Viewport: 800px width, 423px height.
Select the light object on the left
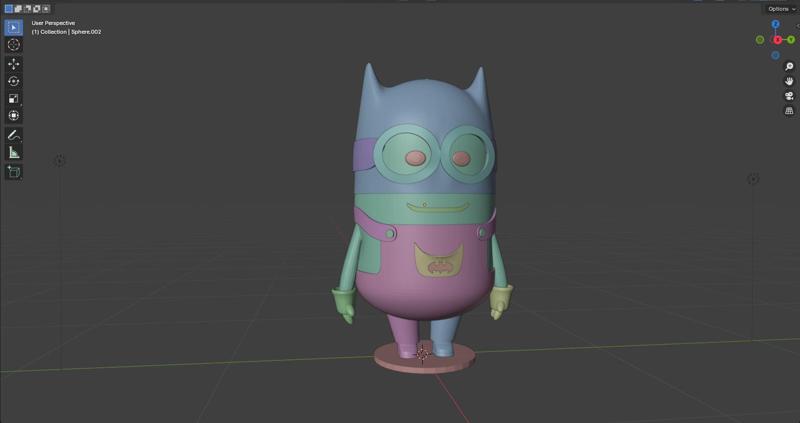coord(60,161)
